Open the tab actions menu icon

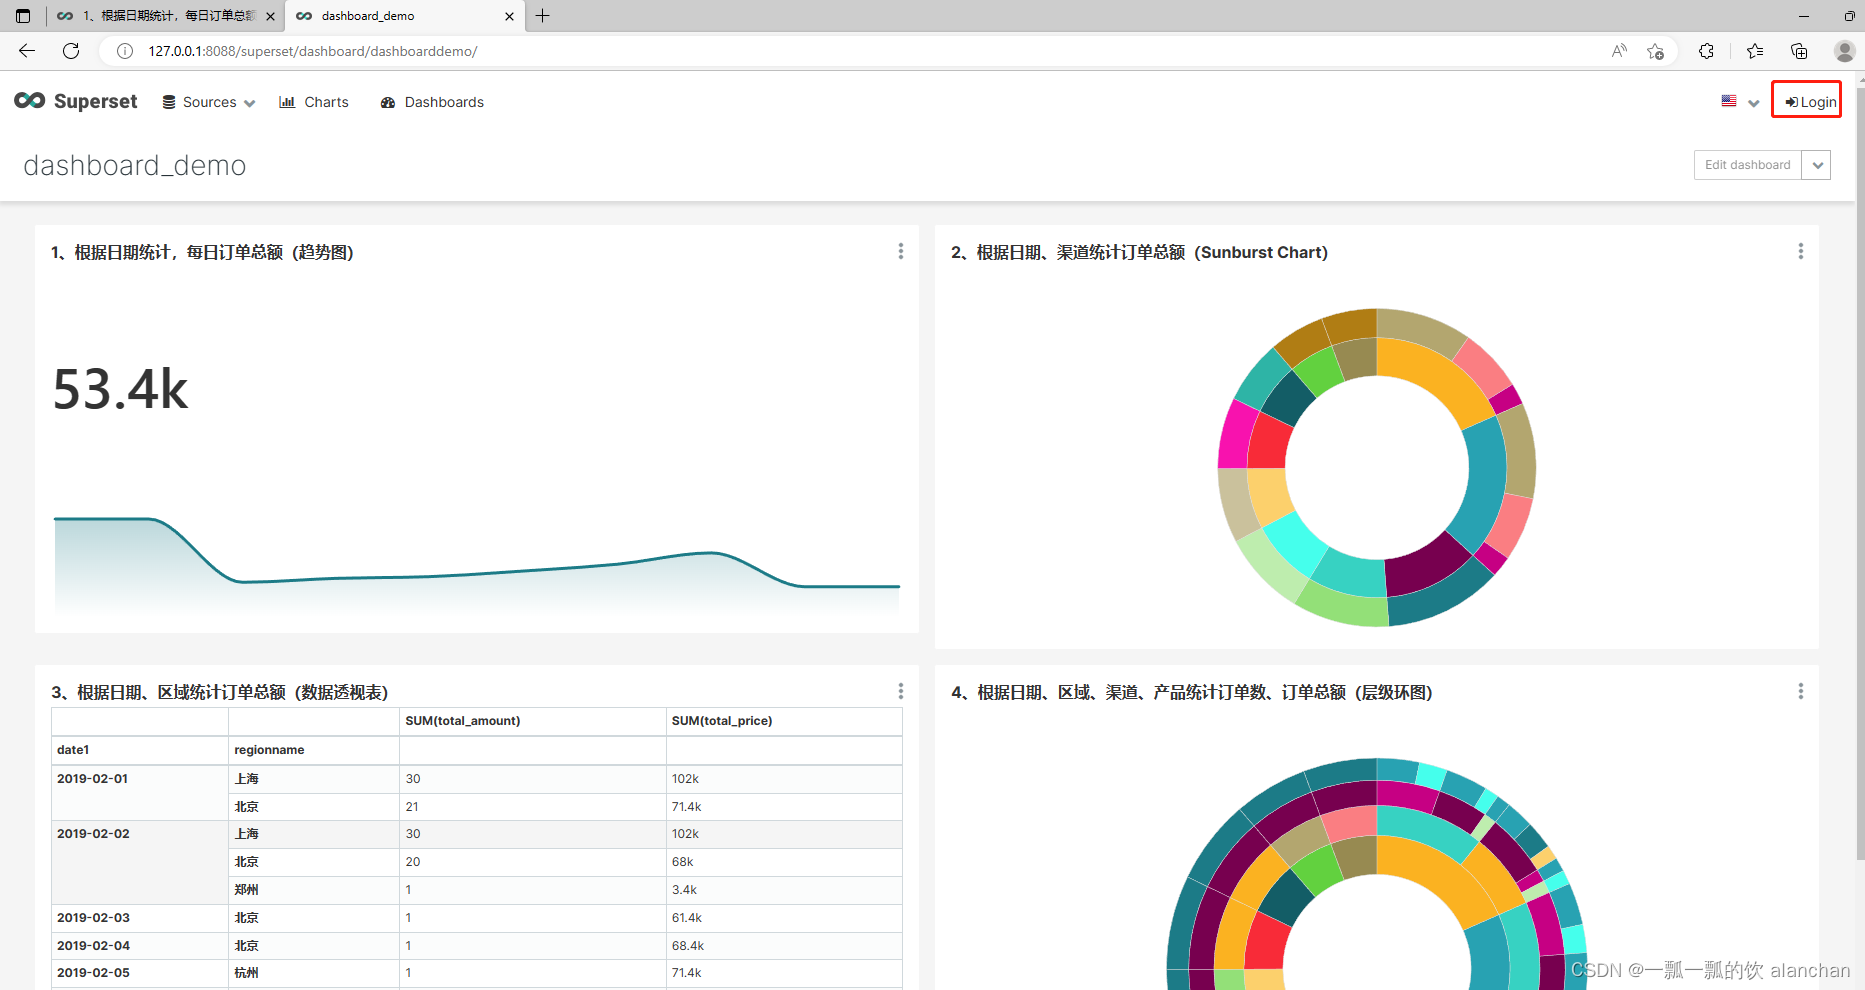tap(23, 16)
